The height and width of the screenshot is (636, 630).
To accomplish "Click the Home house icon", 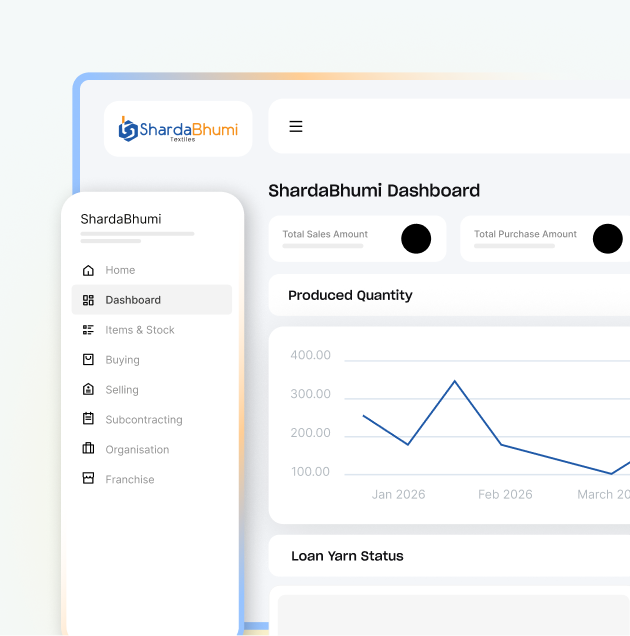I will pyautogui.click(x=88, y=270).
